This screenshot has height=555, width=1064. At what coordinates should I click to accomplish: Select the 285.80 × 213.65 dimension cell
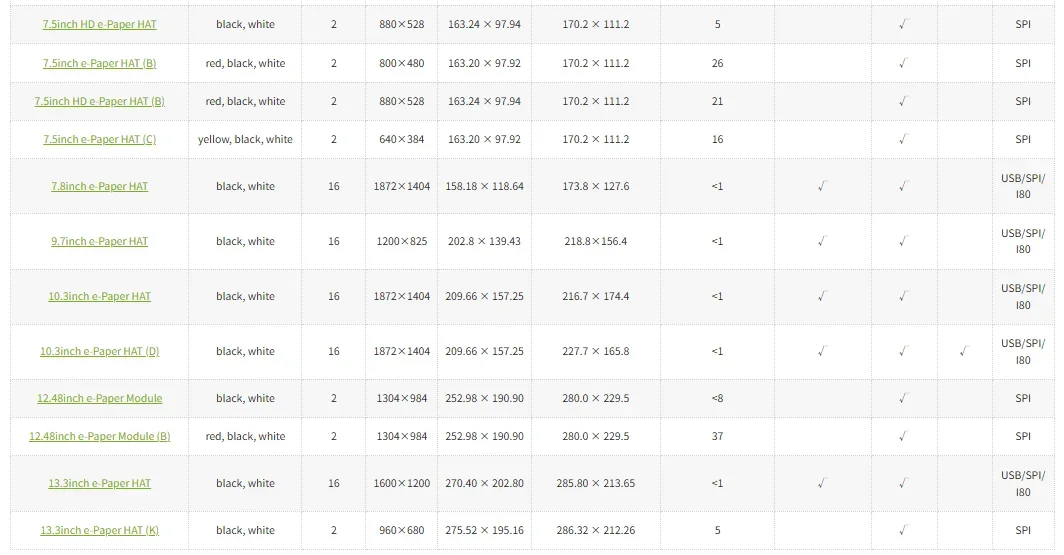(x=595, y=483)
